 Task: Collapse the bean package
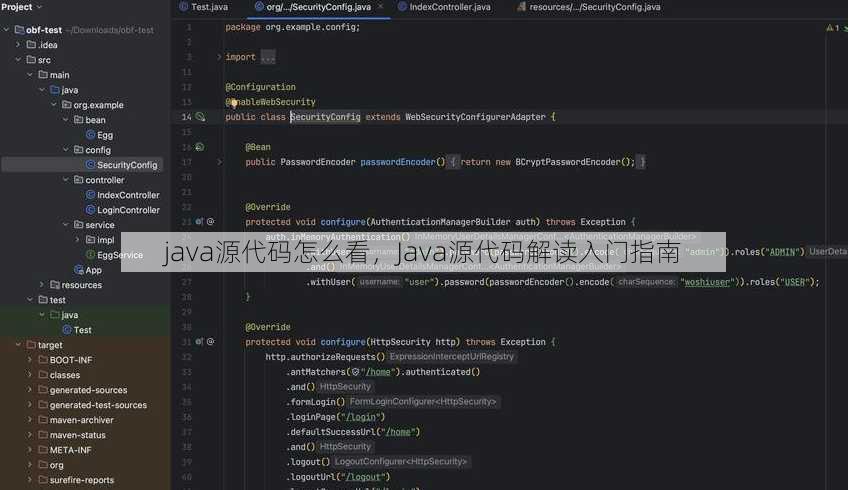(66, 120)
